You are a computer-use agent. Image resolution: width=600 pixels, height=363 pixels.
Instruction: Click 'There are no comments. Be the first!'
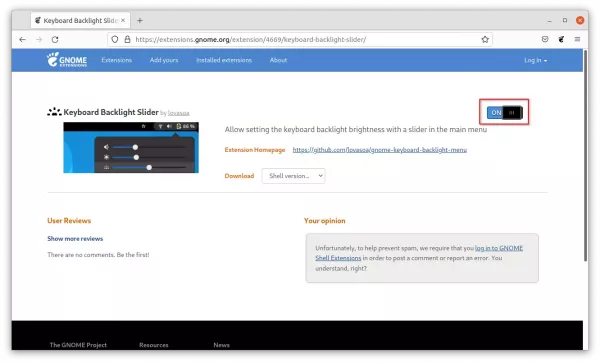[x=98, y=255]
